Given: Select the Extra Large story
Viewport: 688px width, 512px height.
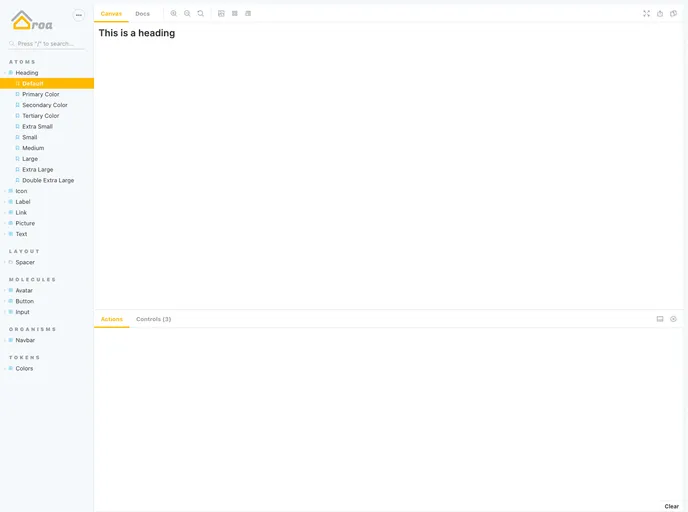Looking at the screenshot, I should [47, 169].
